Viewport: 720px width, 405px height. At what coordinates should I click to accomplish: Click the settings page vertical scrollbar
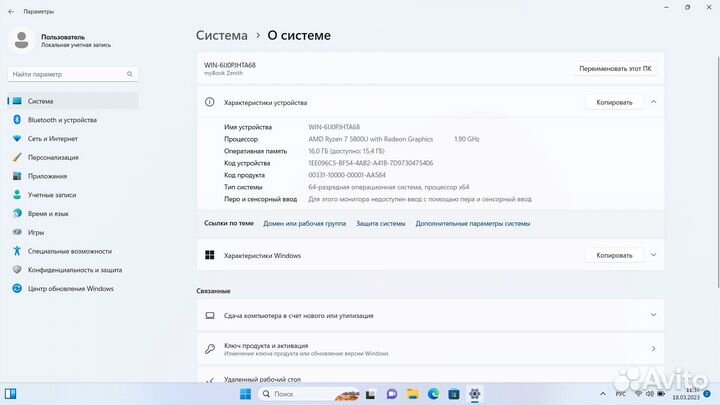tap(717, 172)
